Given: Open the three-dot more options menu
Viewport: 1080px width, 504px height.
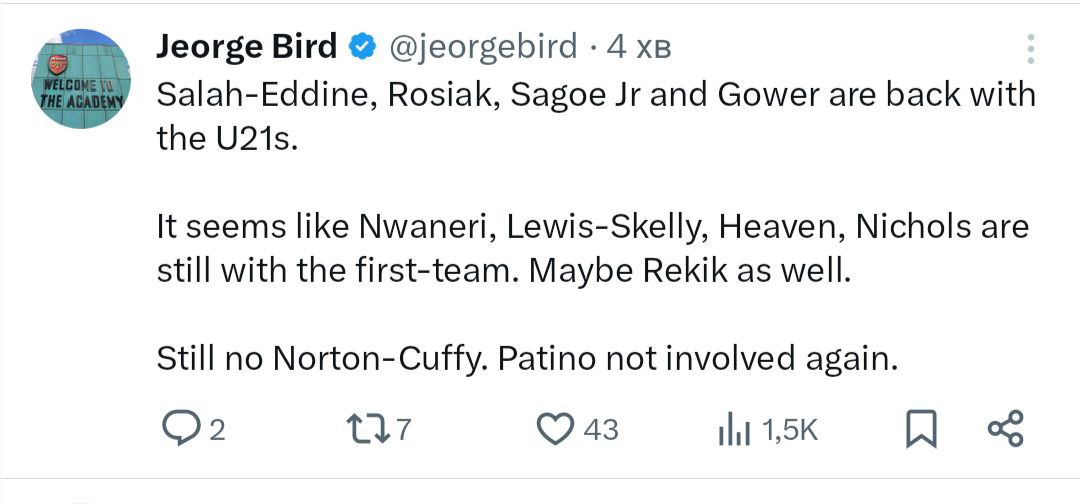Looking at the screenshot, I should click(x=1031, y=49).
